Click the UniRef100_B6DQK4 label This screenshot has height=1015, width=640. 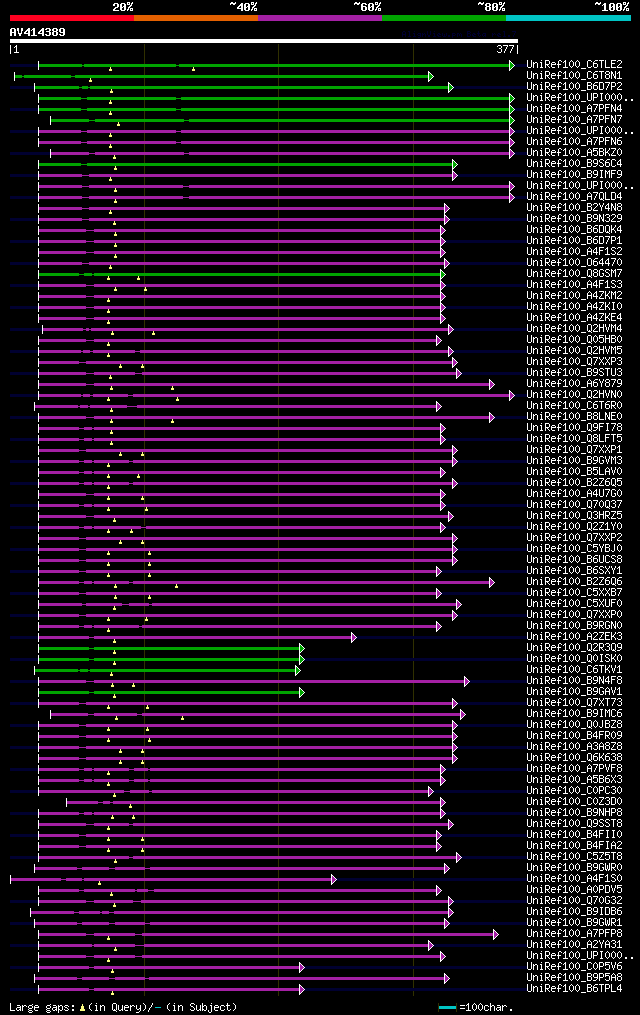click(x=574, y=230)
